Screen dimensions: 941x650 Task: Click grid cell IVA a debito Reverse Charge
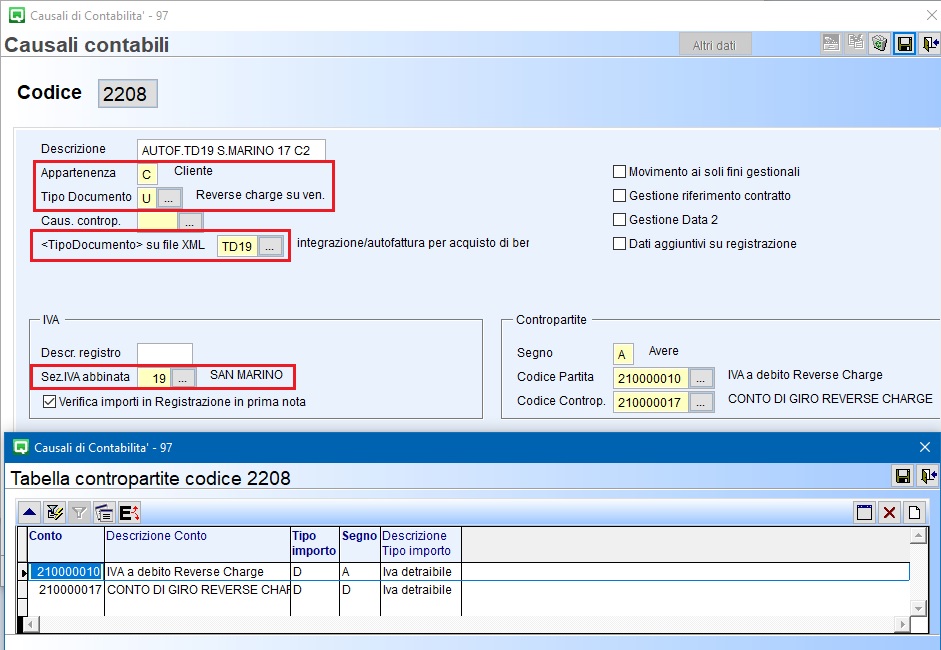pos(197,571)
